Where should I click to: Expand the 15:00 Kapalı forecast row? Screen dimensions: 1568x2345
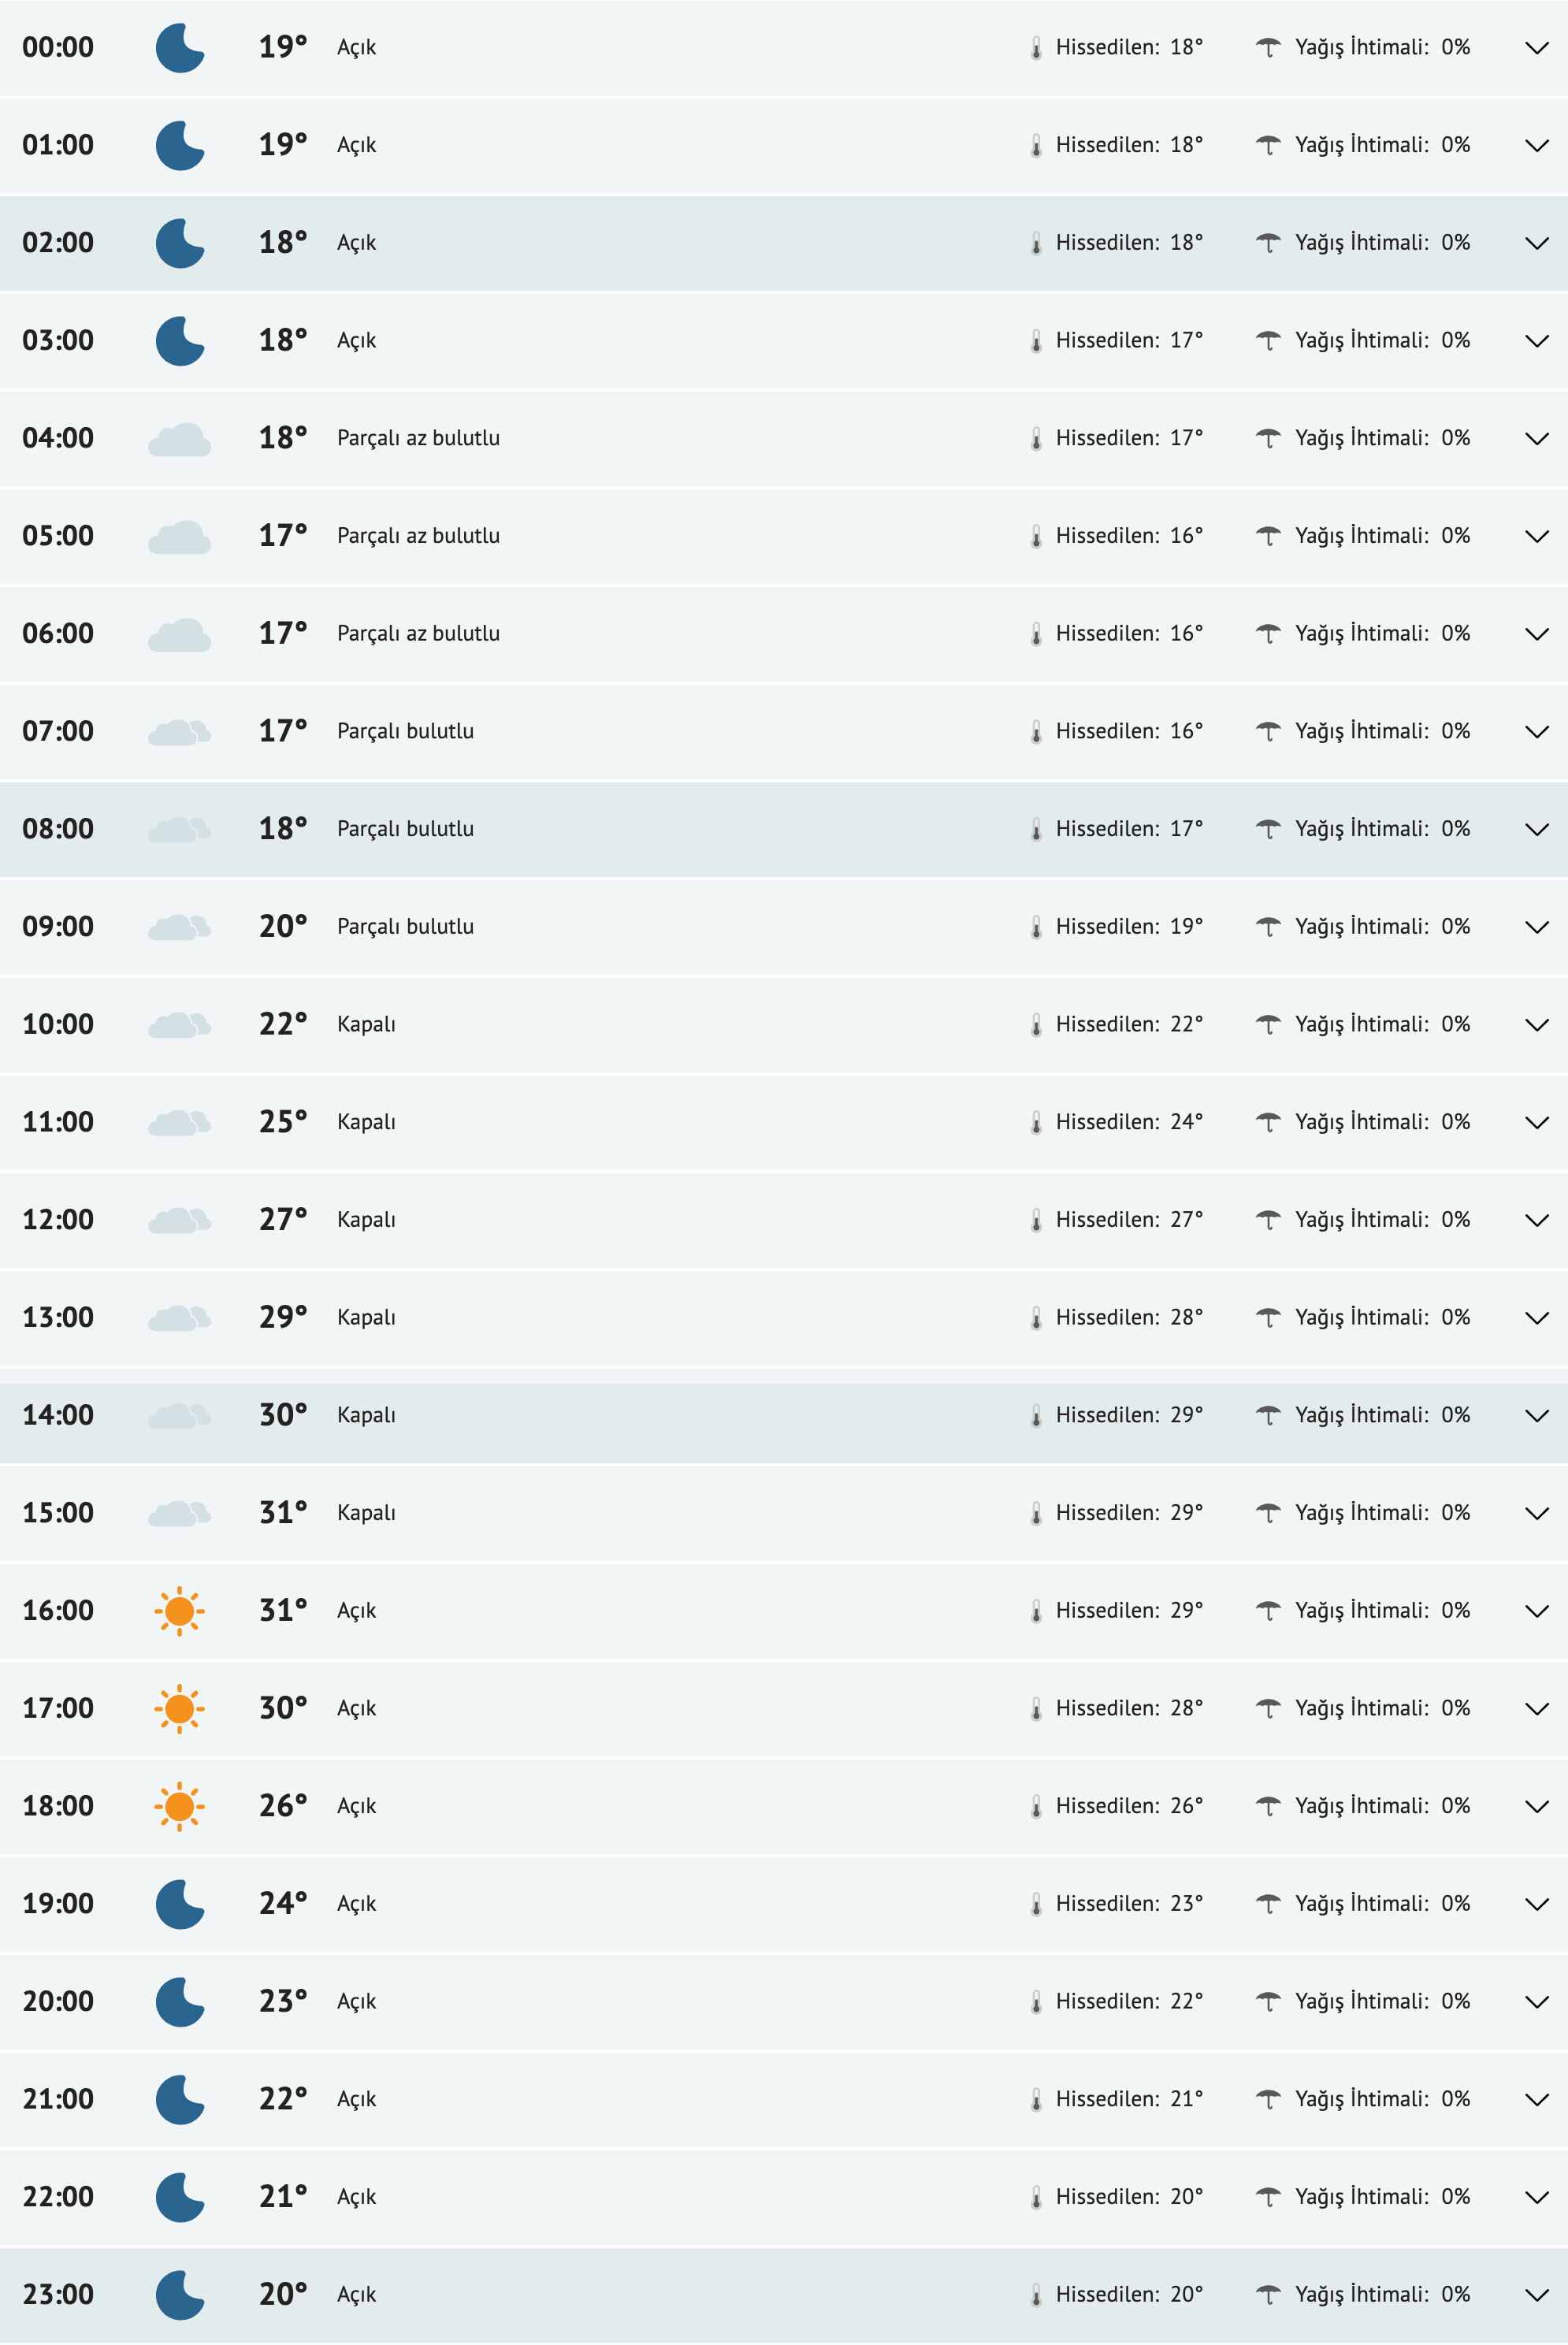point(1536,1512)
